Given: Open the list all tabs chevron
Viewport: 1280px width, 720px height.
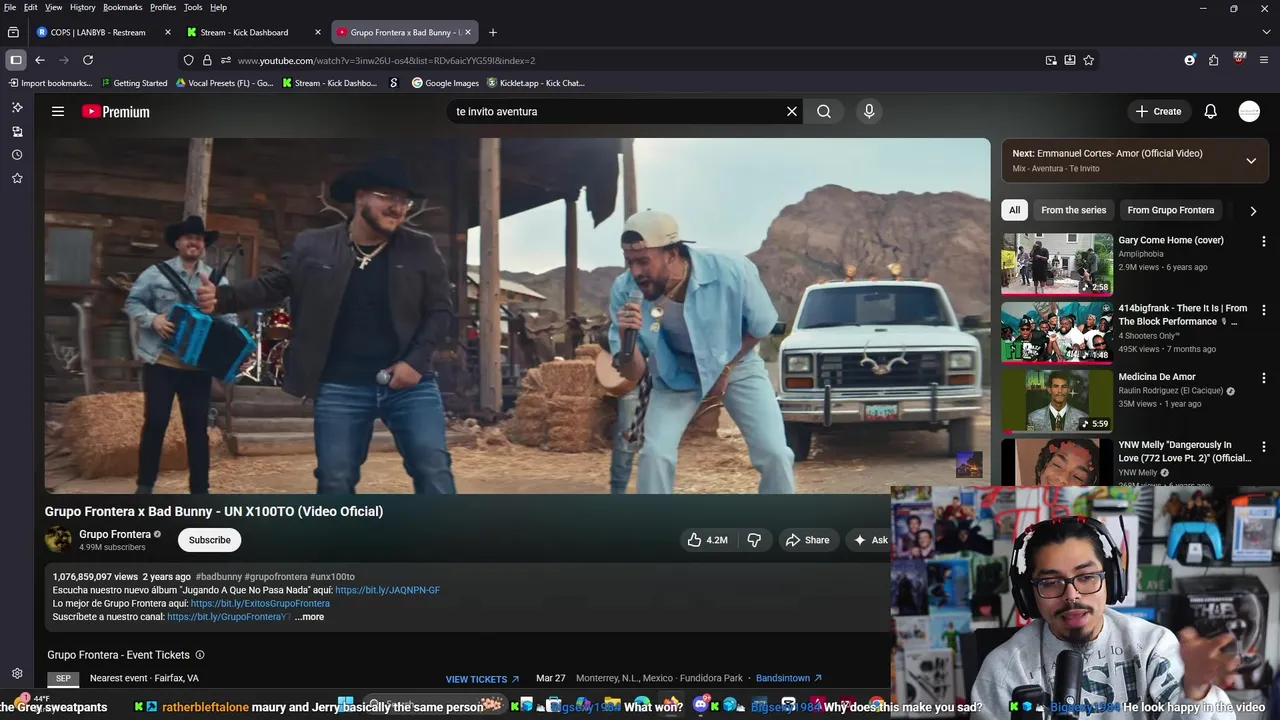Looking at the screenshot, I should pyautogui.click(x=1266, y=32).
